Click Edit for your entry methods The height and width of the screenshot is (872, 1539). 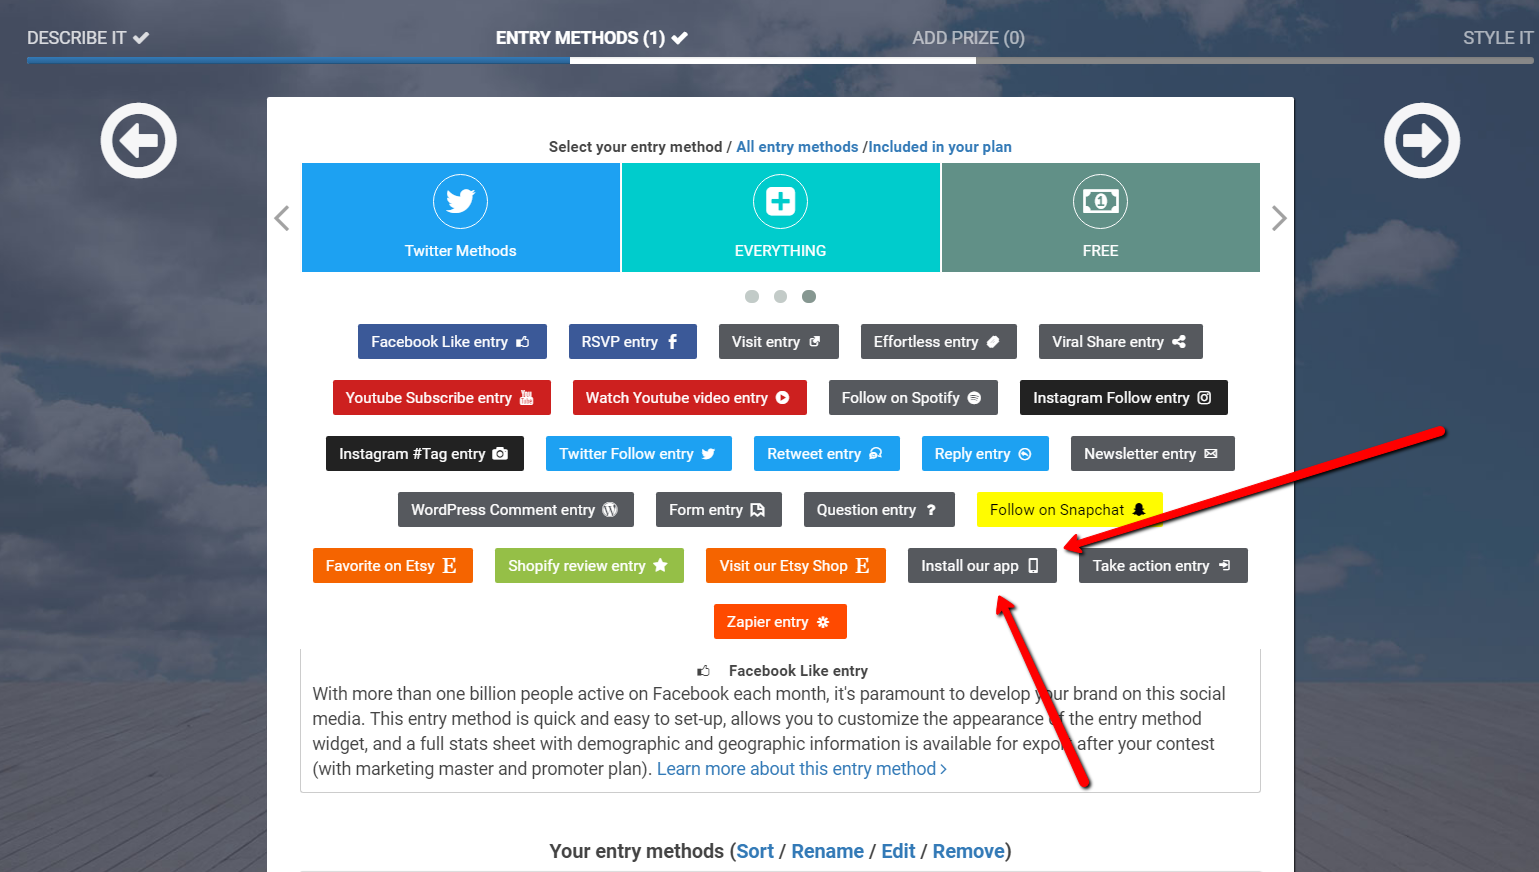[x=898, y=851]
